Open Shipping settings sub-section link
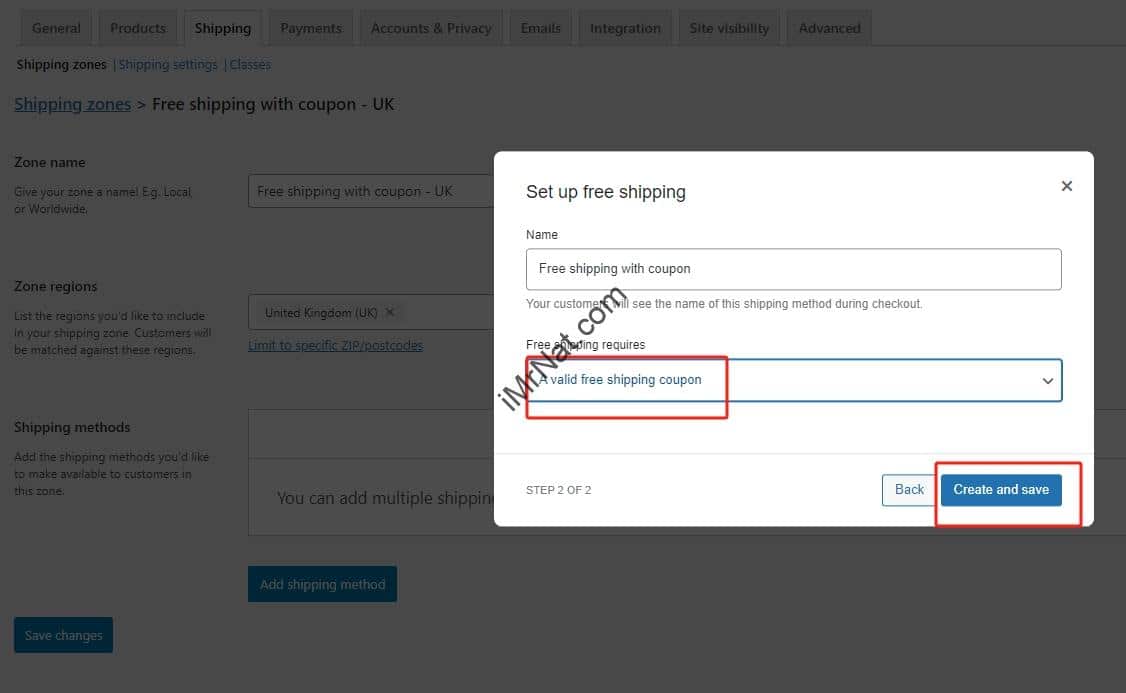1126x693 pixels. (168, 65)
